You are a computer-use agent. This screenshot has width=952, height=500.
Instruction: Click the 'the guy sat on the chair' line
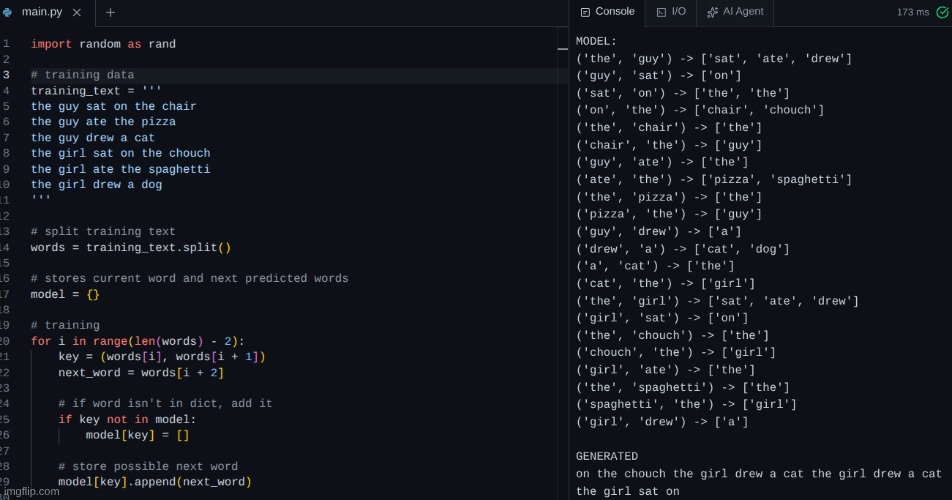tap(114, 106)
